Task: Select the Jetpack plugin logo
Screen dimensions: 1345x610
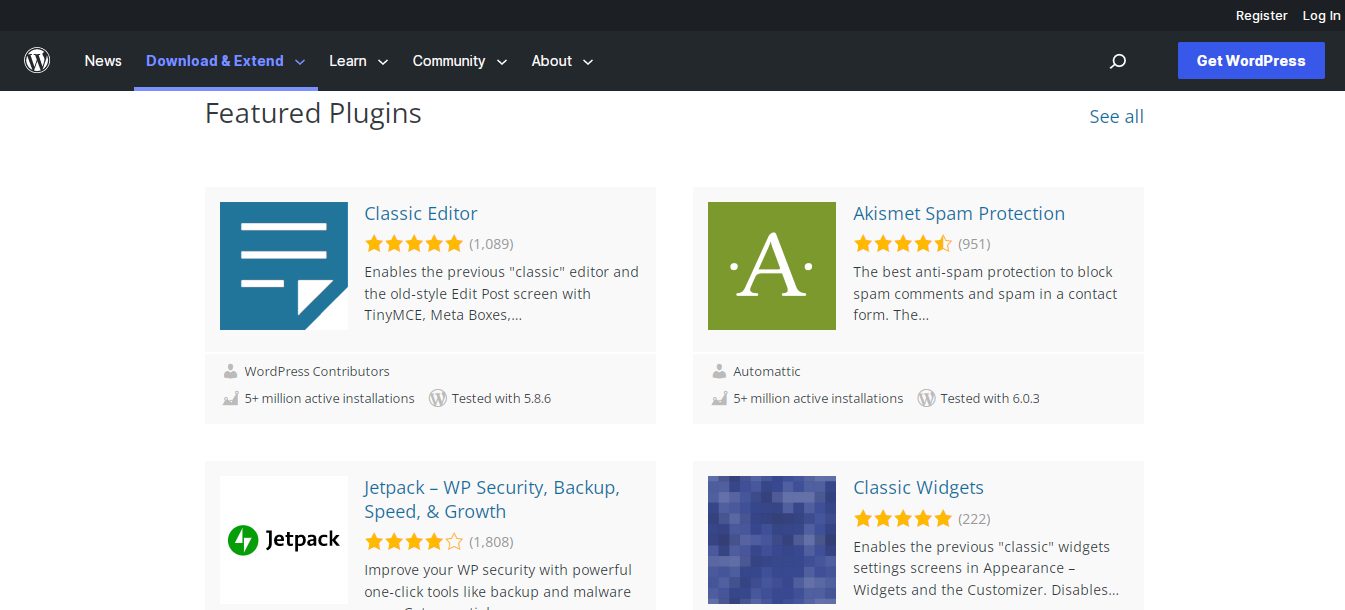Action: (x=284, y=540)
